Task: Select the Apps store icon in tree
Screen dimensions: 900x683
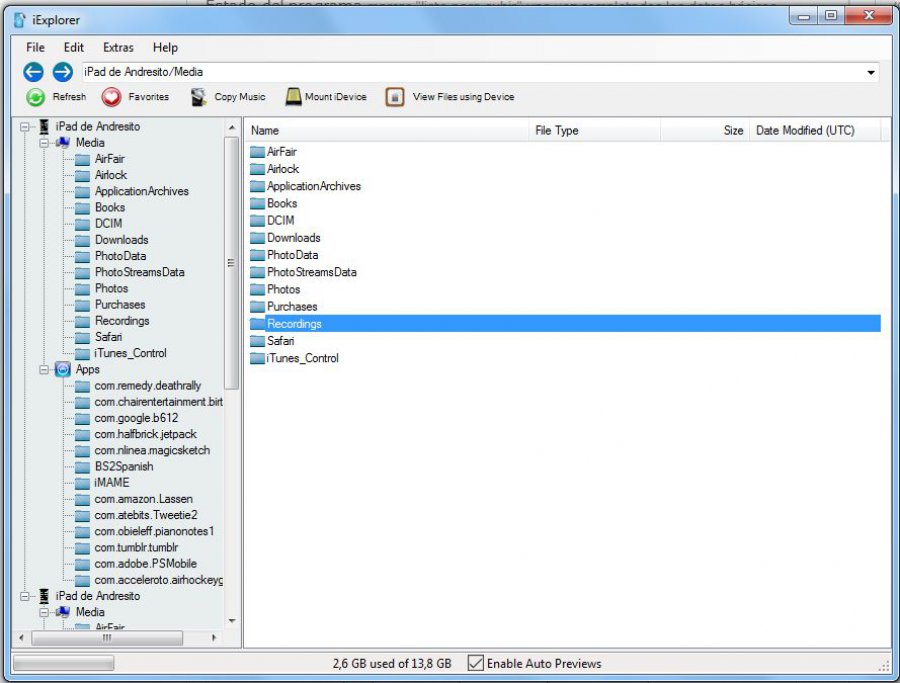Action: 63,370
